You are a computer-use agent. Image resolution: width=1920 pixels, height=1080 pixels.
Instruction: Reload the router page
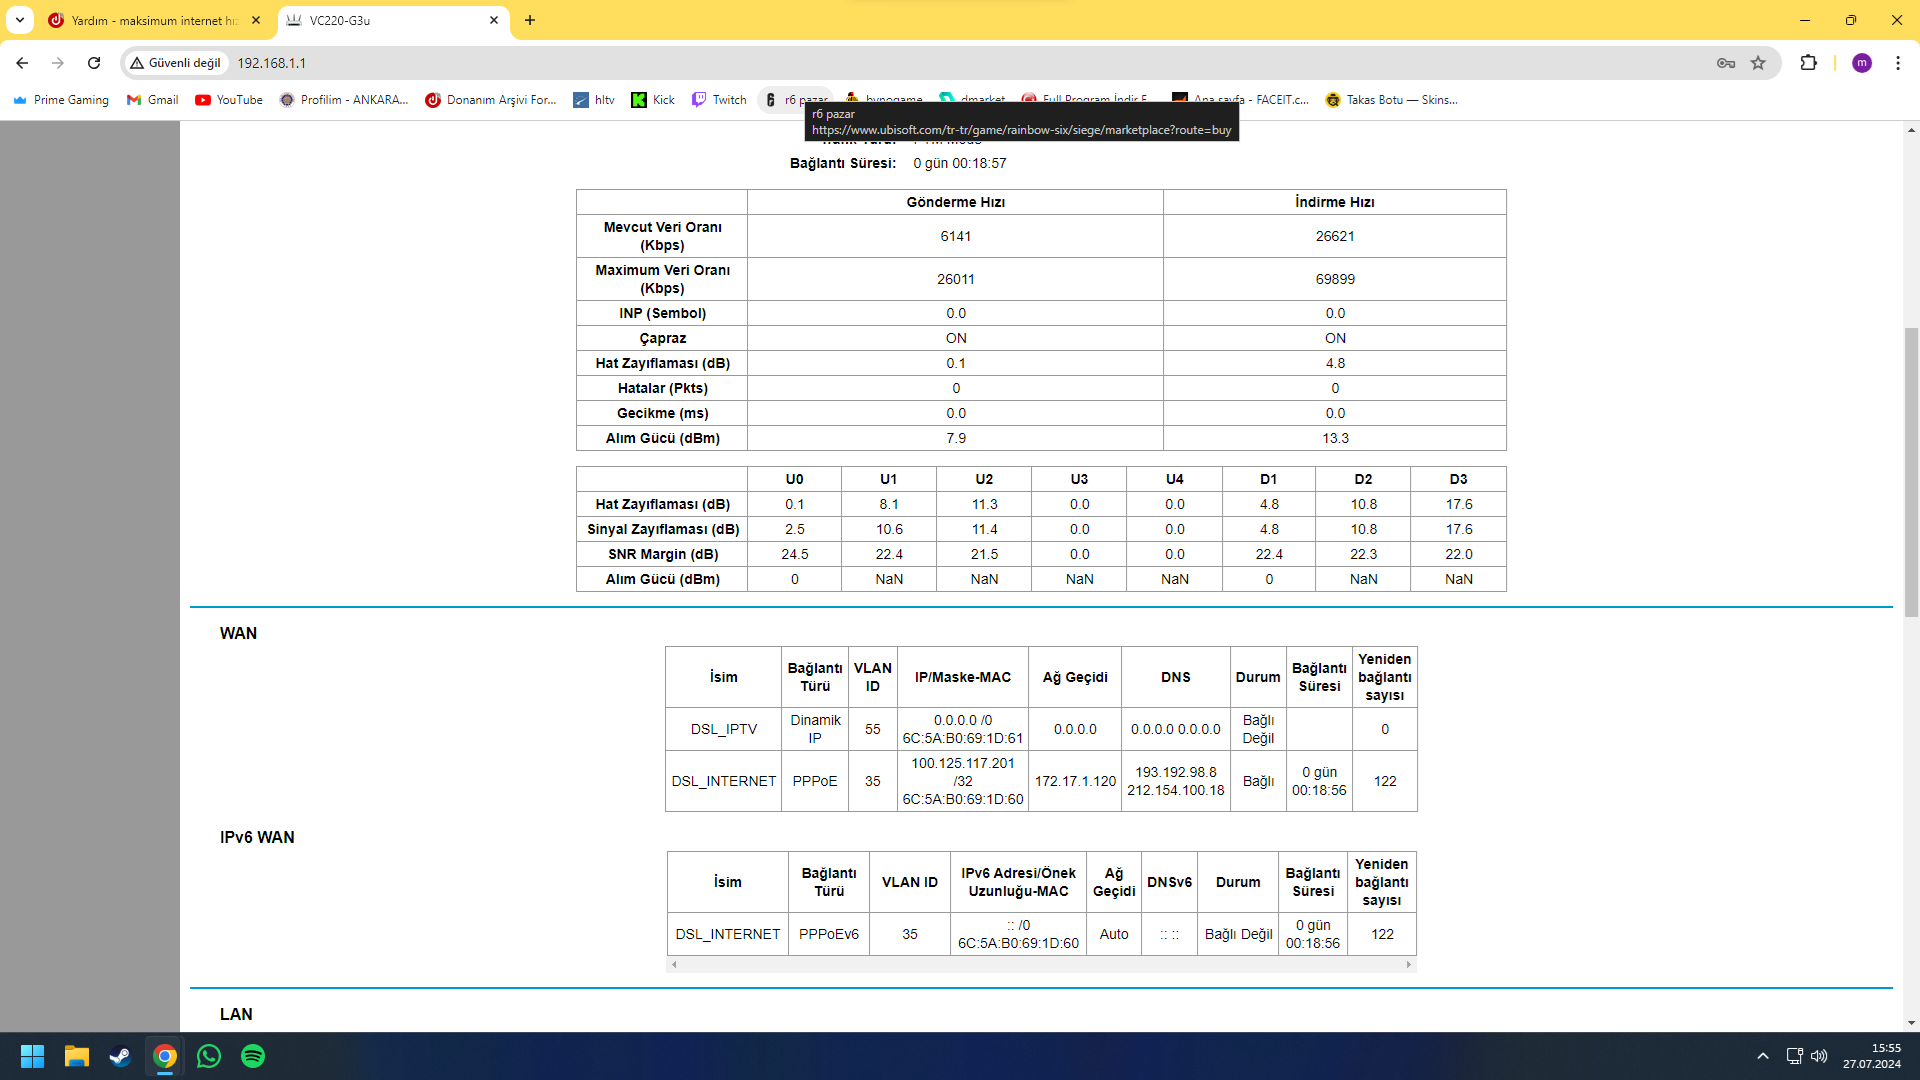tap(94, 63)
